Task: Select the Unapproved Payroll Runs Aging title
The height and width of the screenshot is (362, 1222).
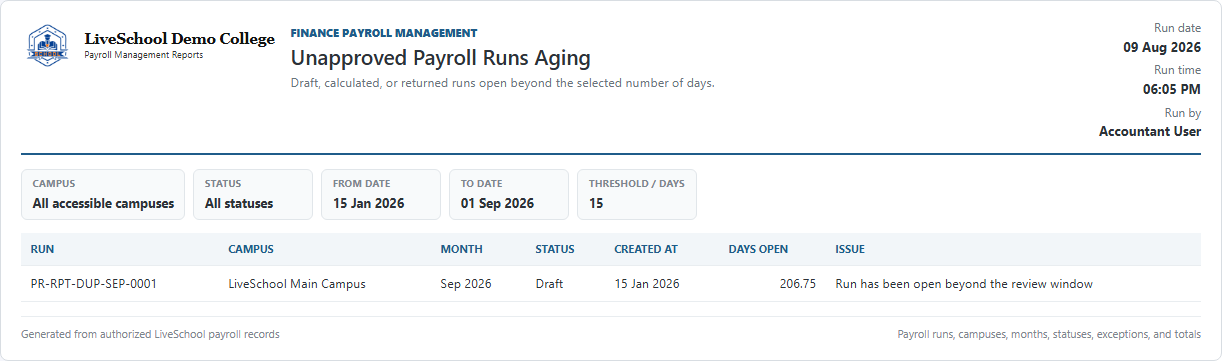Action: [441, 58]
